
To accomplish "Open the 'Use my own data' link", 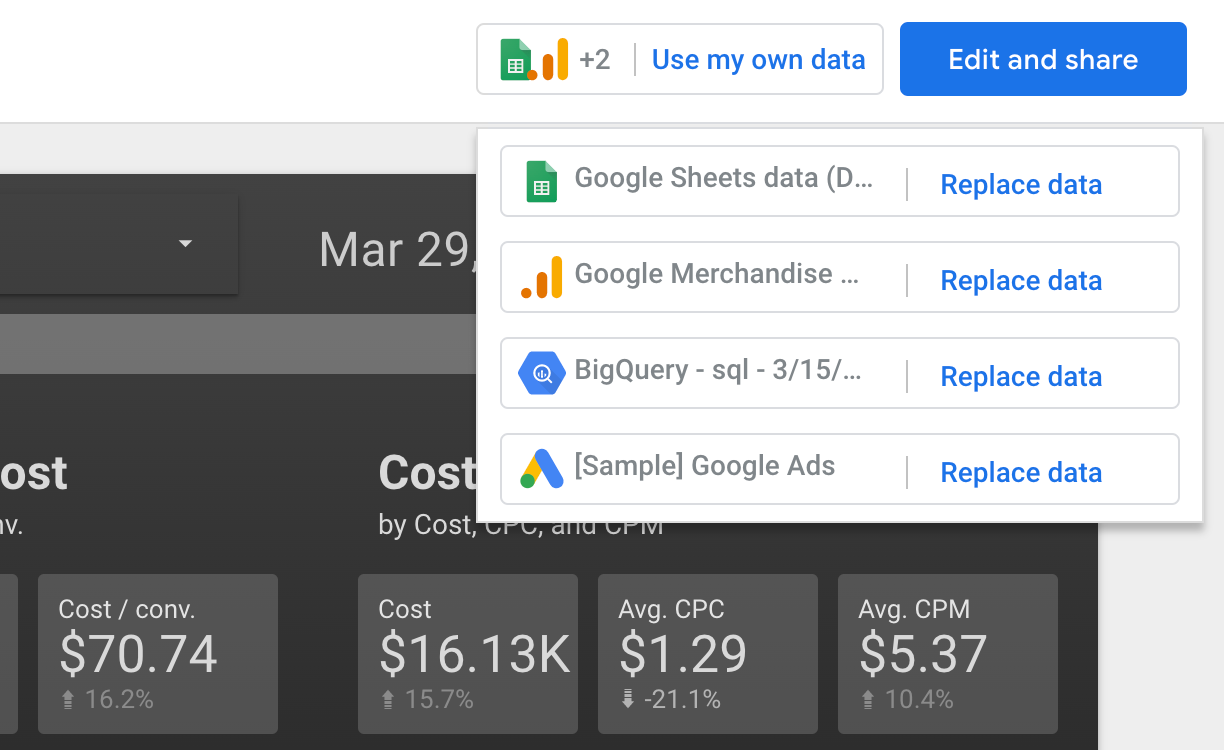I will tap(758, 60).
